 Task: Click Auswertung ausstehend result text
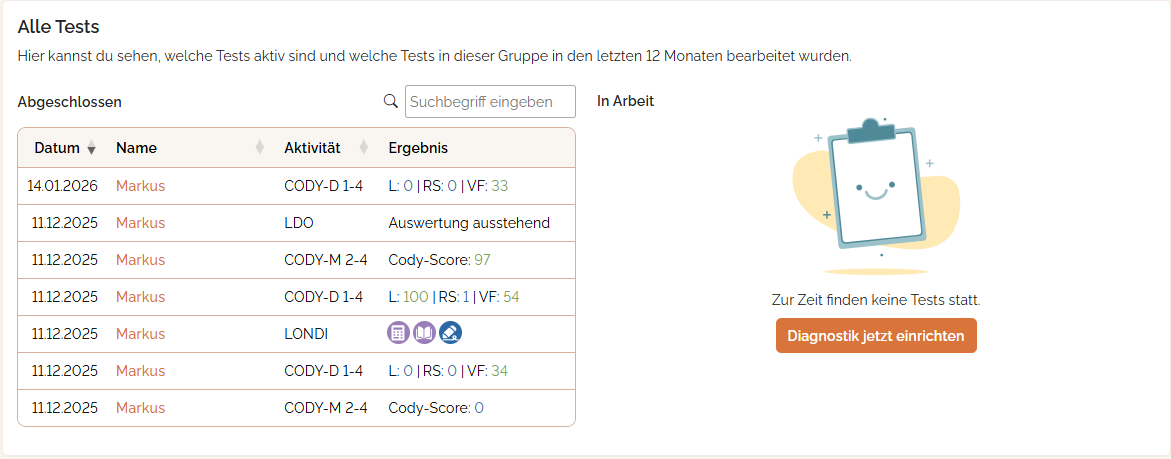tap(469, 223)
